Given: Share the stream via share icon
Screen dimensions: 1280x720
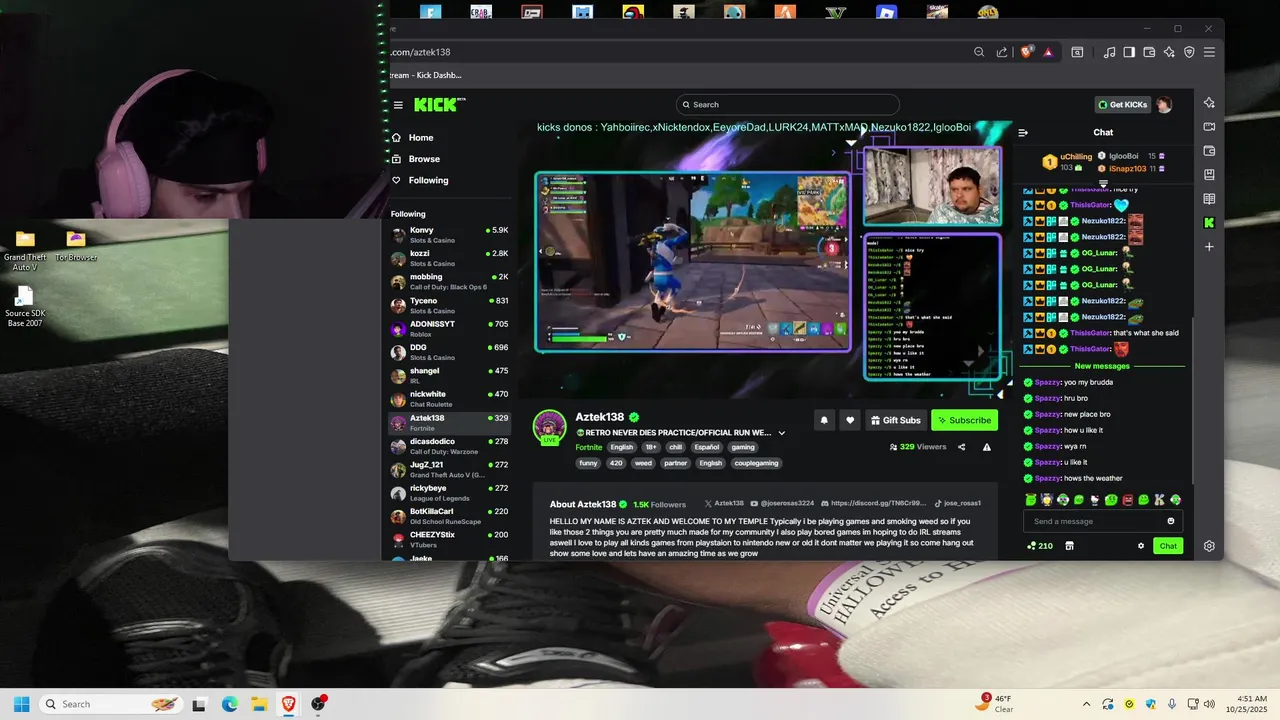Looking at the screenshot, I should 961,447.
